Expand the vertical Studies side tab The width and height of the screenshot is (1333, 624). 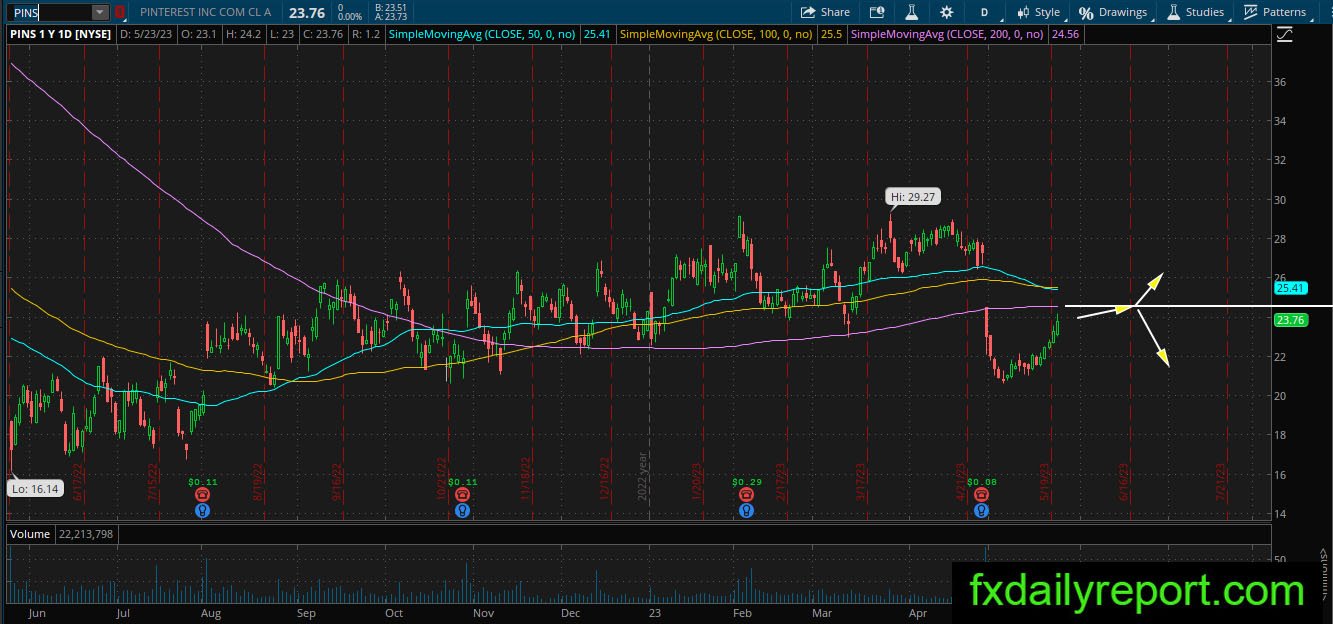(x=1324, y=575)
